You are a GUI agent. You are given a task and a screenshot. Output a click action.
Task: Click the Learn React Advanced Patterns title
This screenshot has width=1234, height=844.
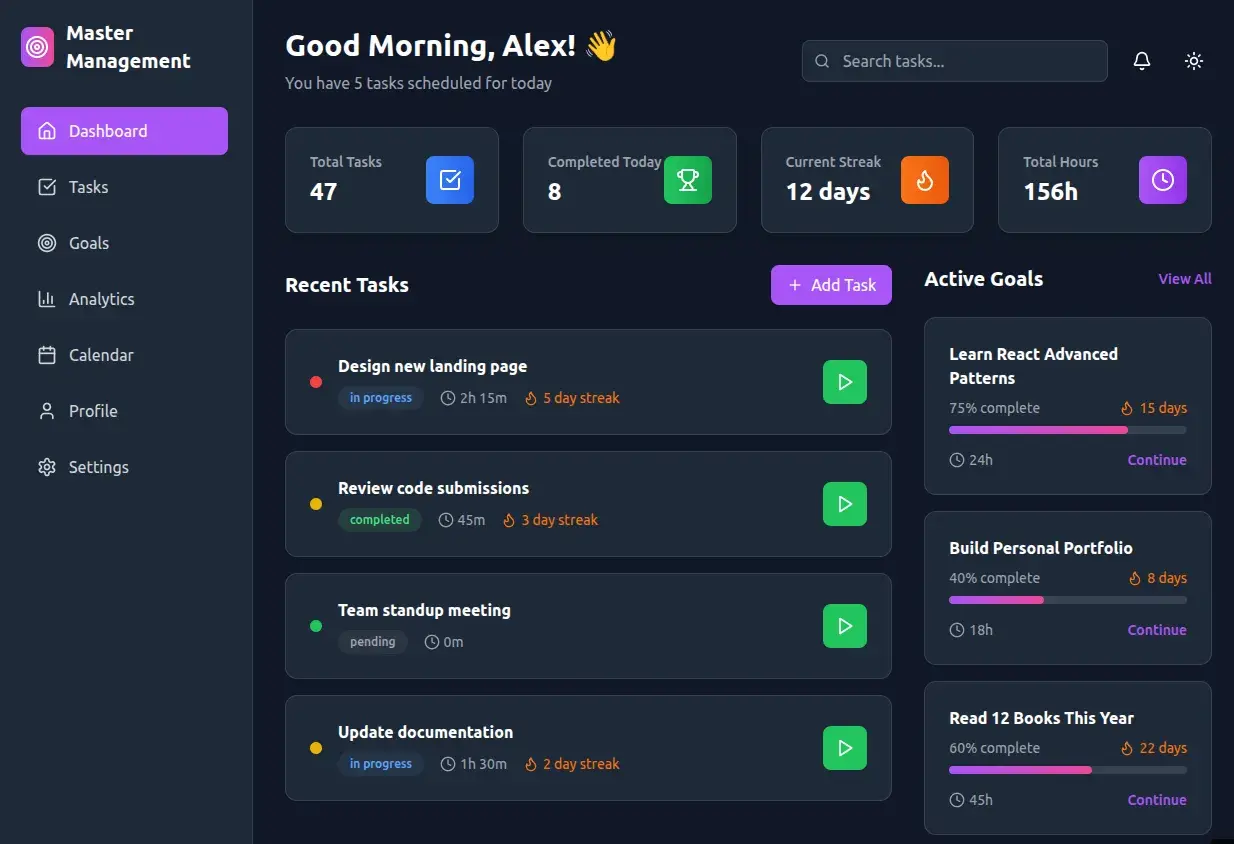(1033, 366)
